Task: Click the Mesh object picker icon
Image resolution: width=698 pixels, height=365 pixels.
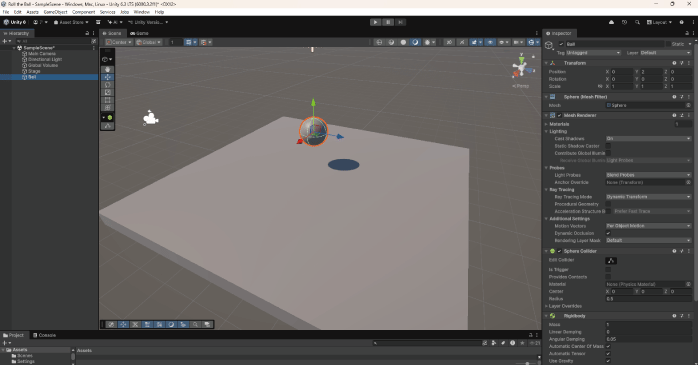Action: (x=688, y=105)
